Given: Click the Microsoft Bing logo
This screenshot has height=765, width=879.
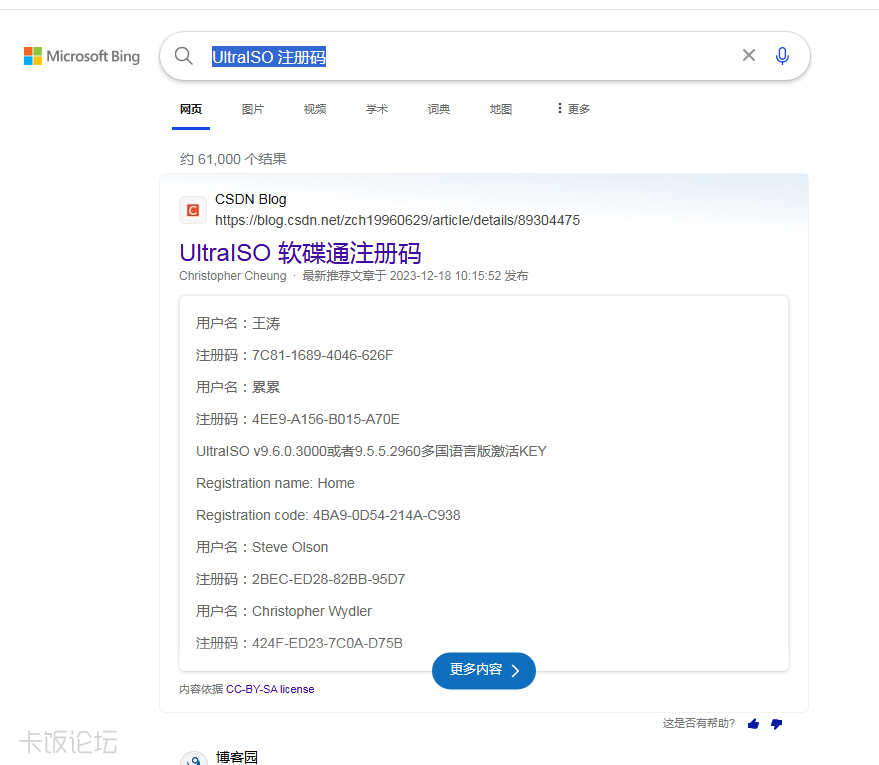Looking at the screenshot, I should coord(82,57).
